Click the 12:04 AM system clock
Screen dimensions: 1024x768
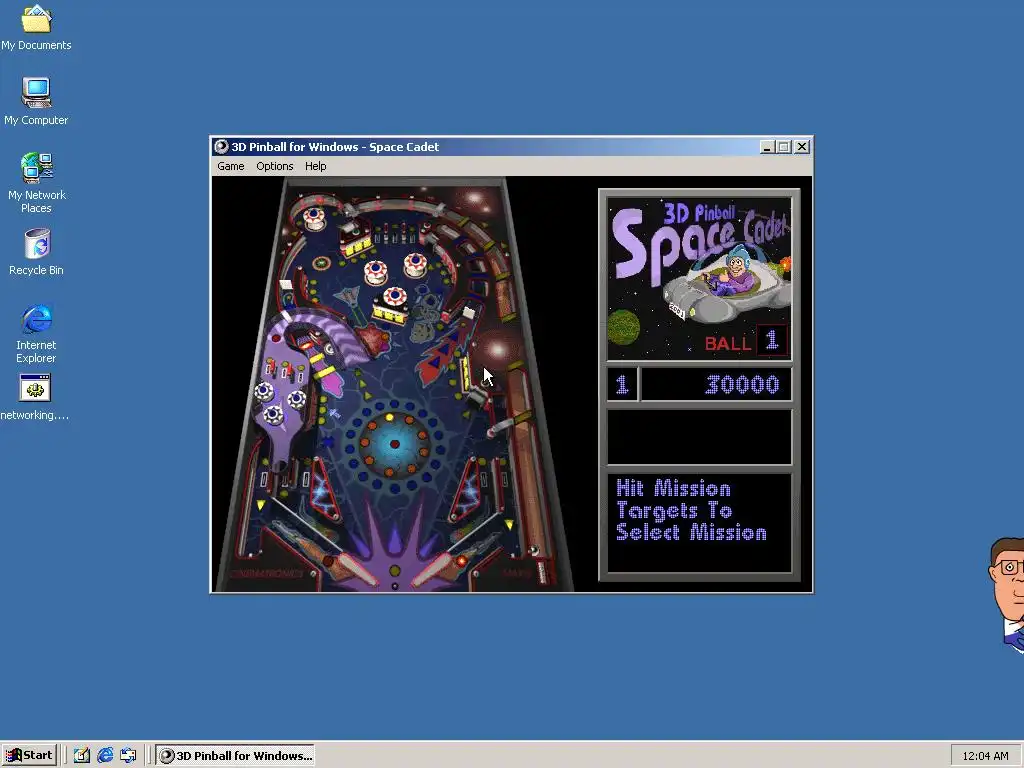coord(985,756)
